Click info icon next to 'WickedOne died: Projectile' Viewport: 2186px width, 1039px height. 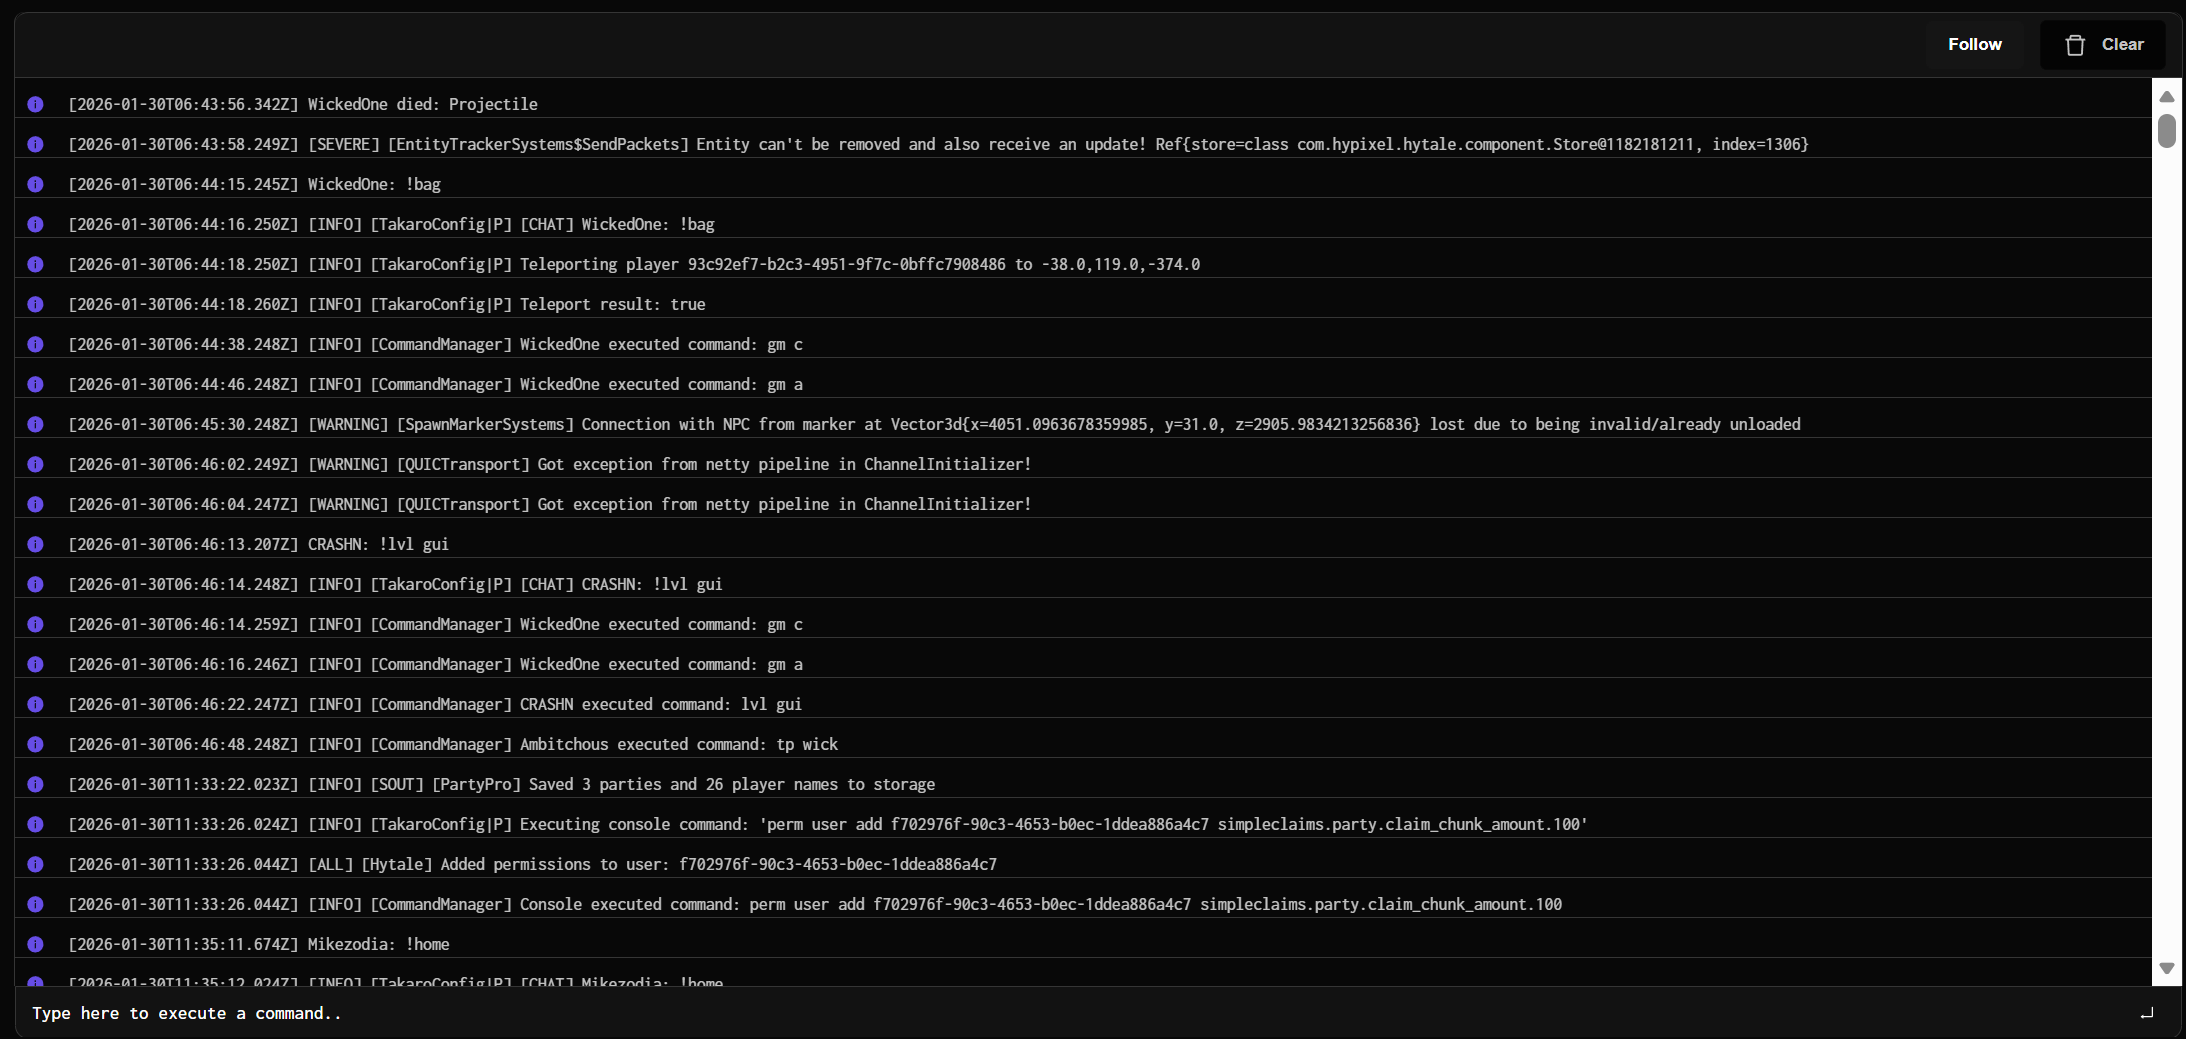pos(35,104)
